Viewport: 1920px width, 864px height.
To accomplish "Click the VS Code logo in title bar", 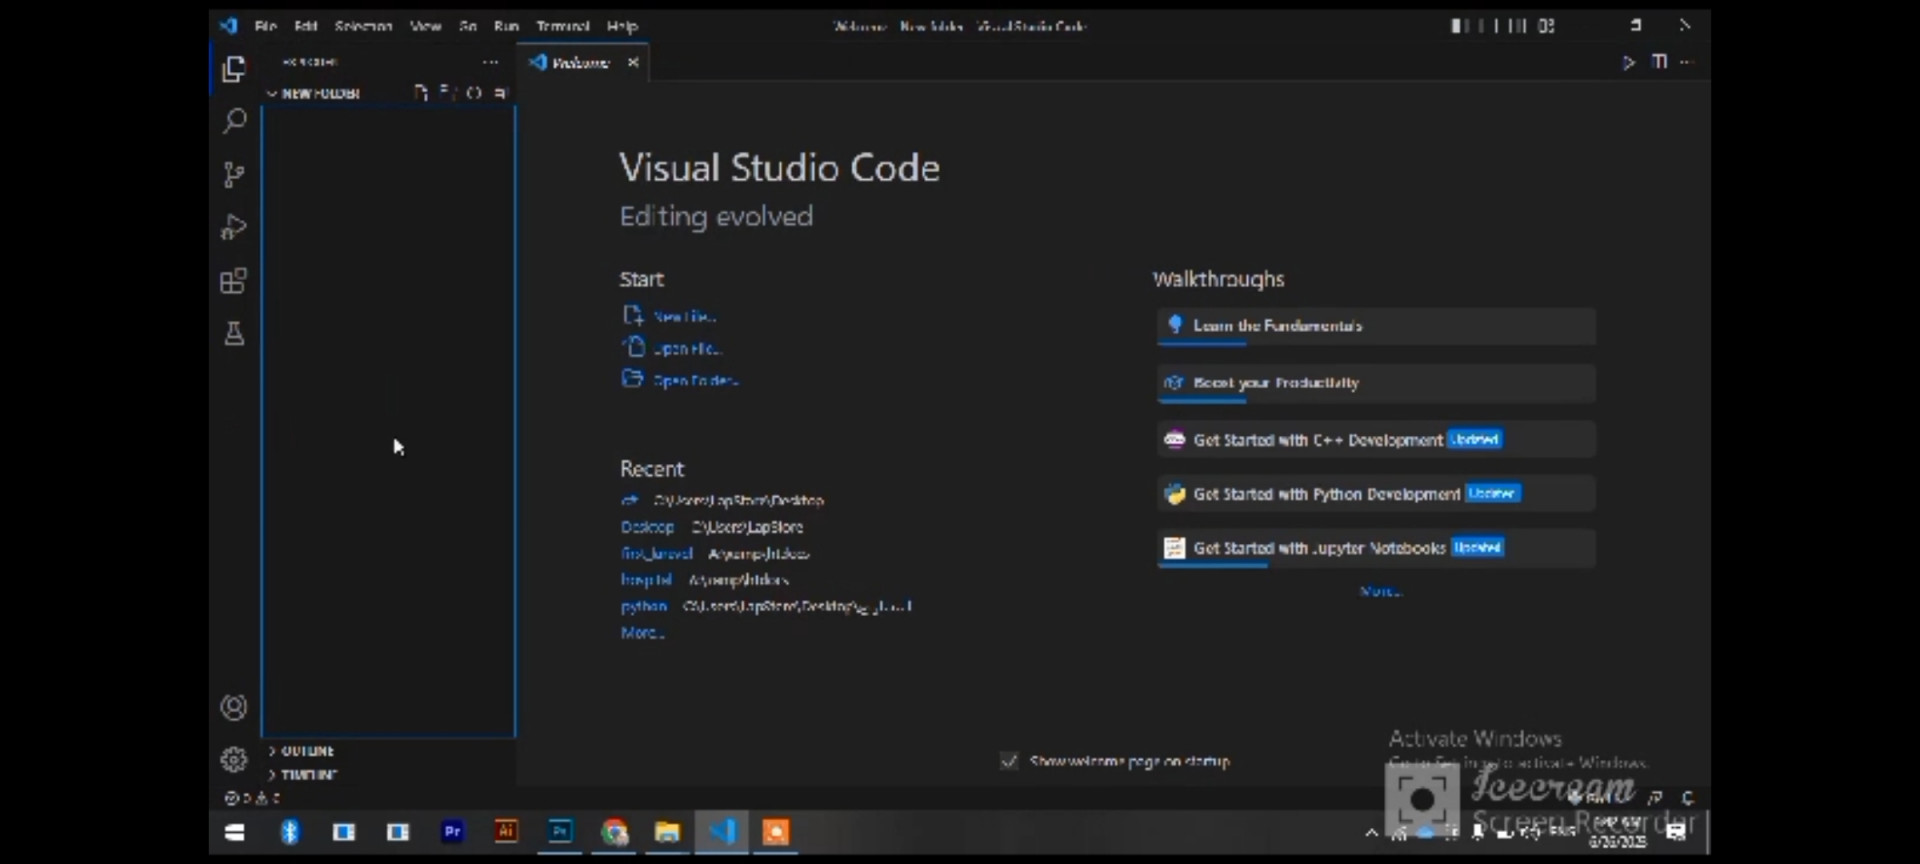I will 229,26.
